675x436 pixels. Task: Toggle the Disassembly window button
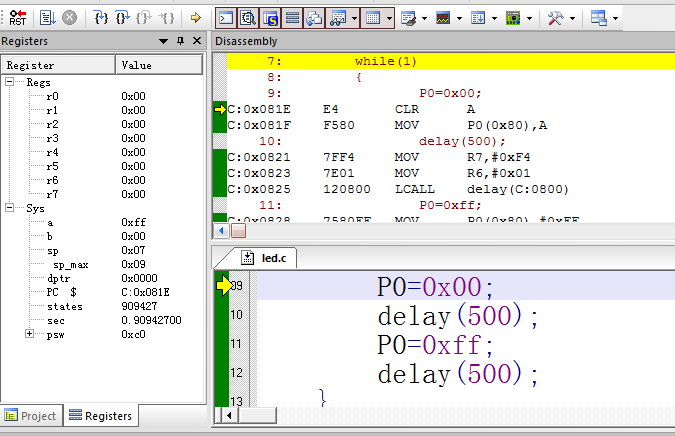click(248, 17)
